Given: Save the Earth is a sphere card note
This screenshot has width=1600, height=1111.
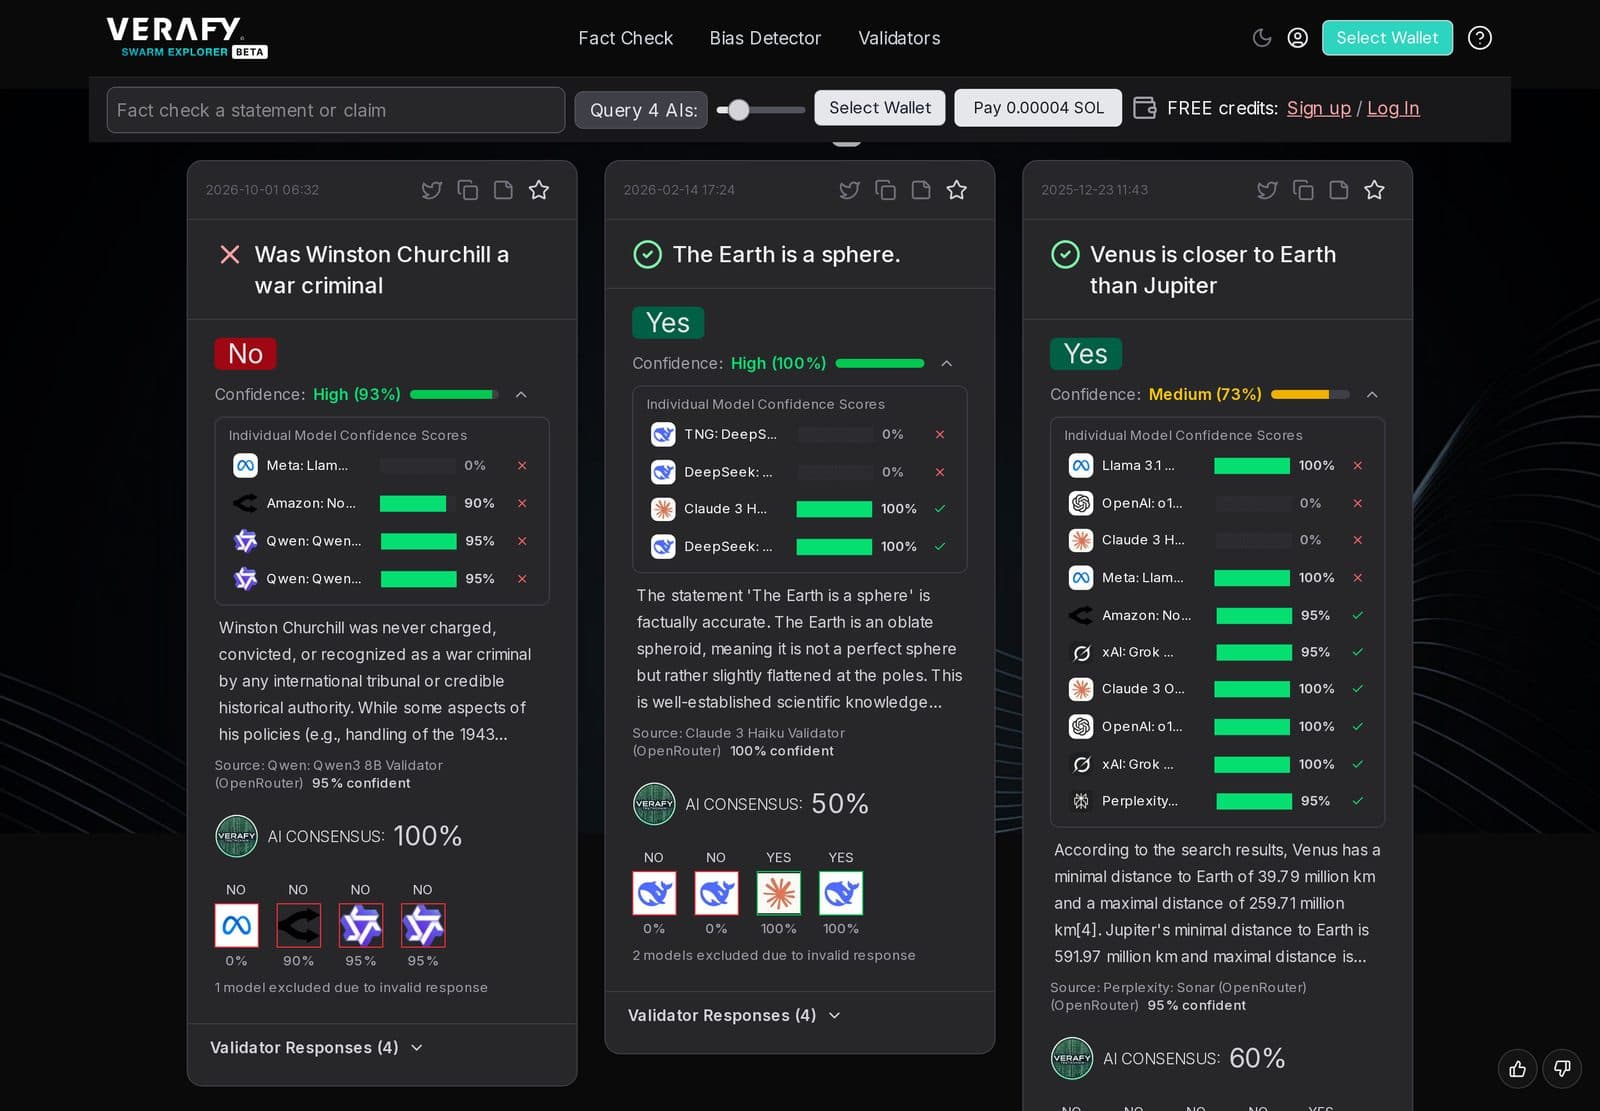Looking at the screenshot, I should [921, 190].
